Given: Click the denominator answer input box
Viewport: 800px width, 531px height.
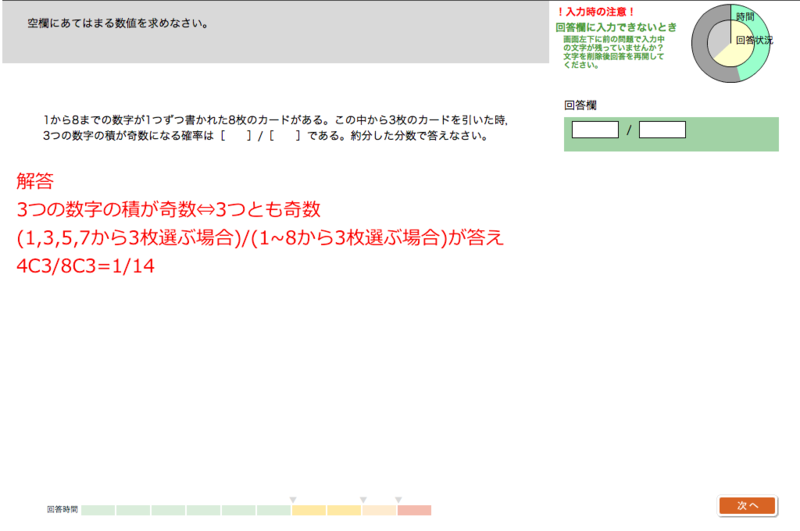Looking at the screenshot, I should (x=662, y=129).
